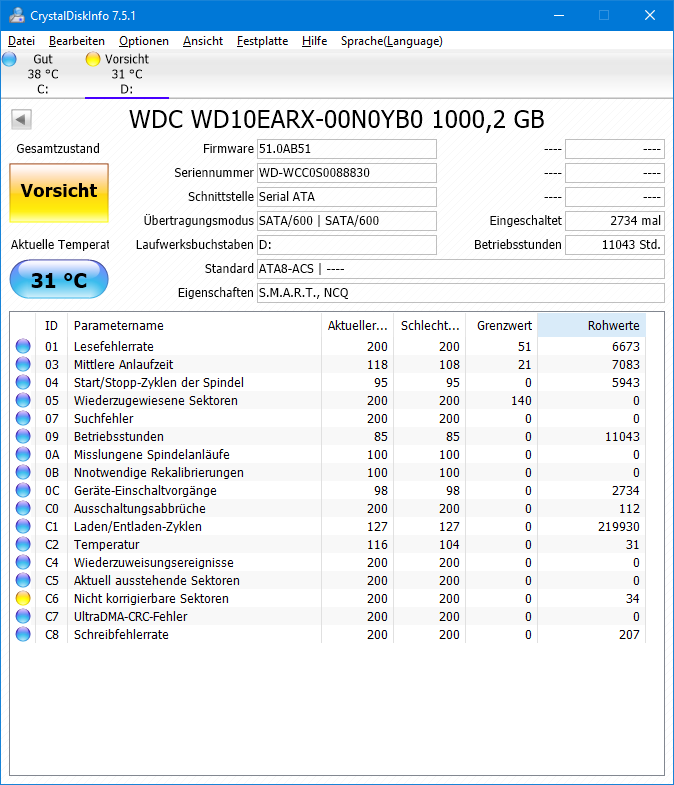This screenshot has width=674, height=785.
Task: Click the raw value 6673
Action: [x=625, y=347]
